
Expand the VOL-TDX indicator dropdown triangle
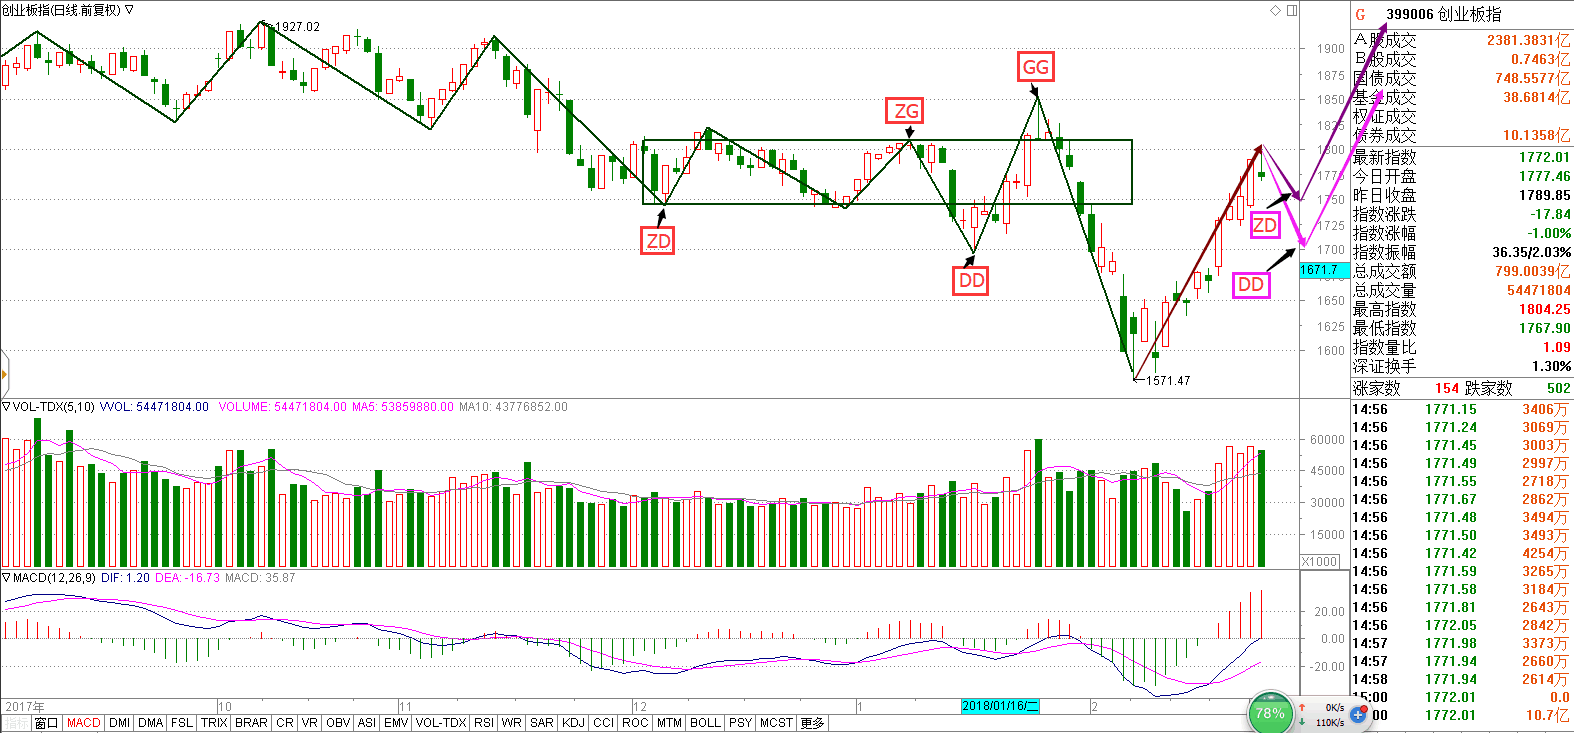(x=6, y=407)
